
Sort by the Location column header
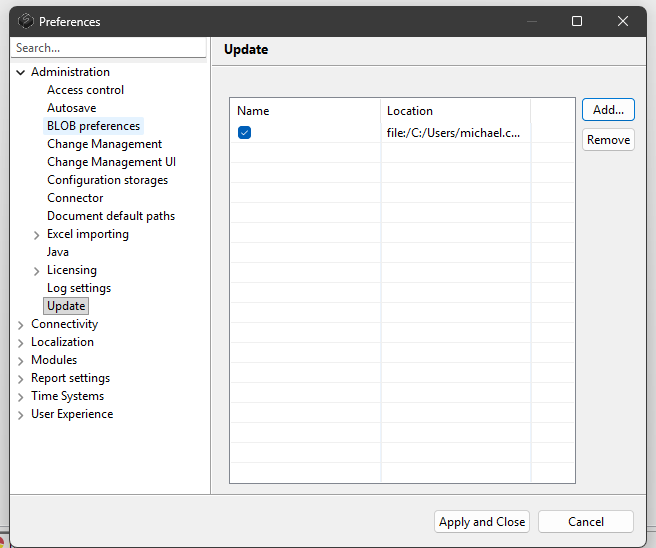[455, 111]
